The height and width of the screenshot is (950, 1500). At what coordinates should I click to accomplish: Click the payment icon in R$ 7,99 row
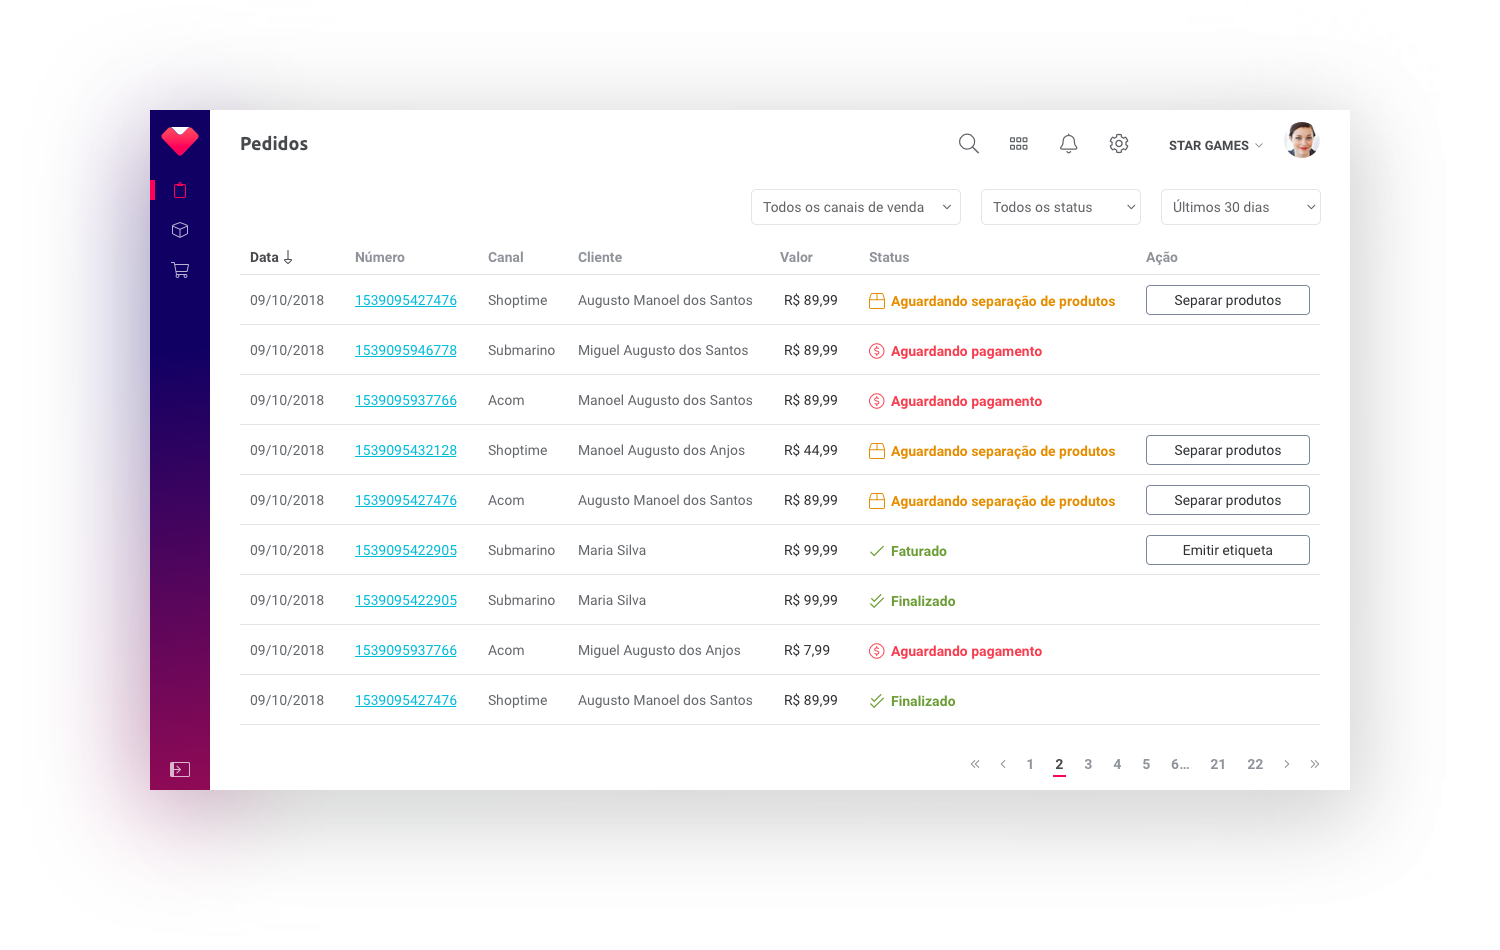click(x=877, y=651)
